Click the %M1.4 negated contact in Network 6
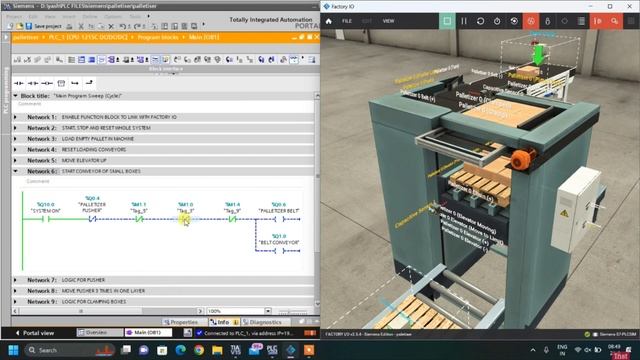The height and width of the screenshot is (360, 640). (232, 219)
